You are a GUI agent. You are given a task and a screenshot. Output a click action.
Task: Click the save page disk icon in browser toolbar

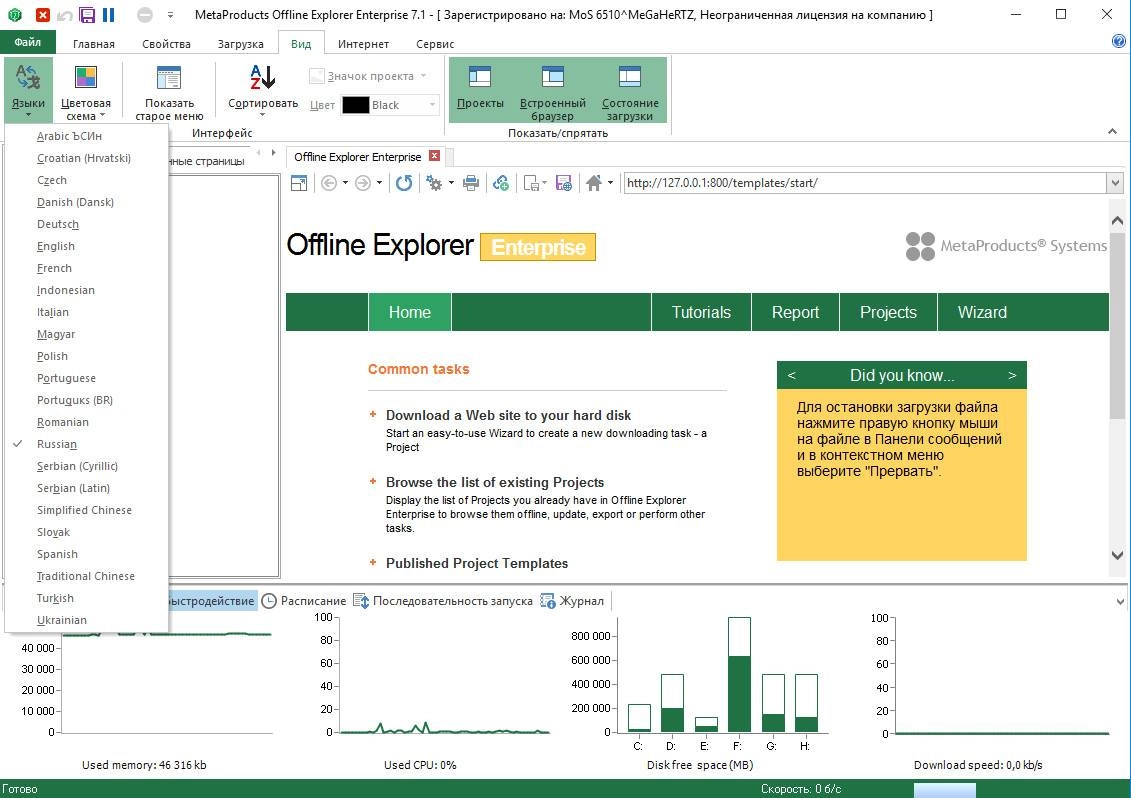click(564, 183)
